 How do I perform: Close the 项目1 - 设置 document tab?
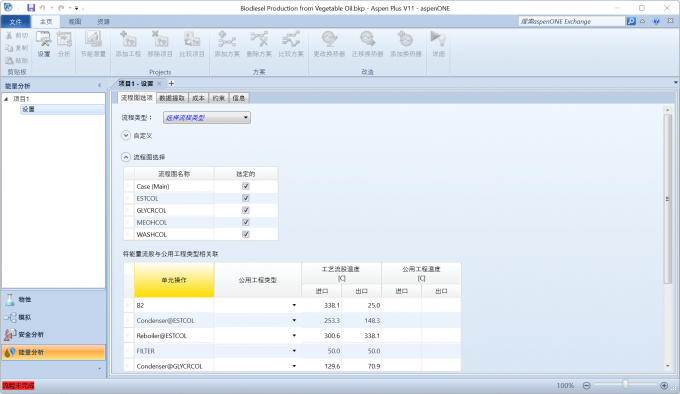[159, 84]
